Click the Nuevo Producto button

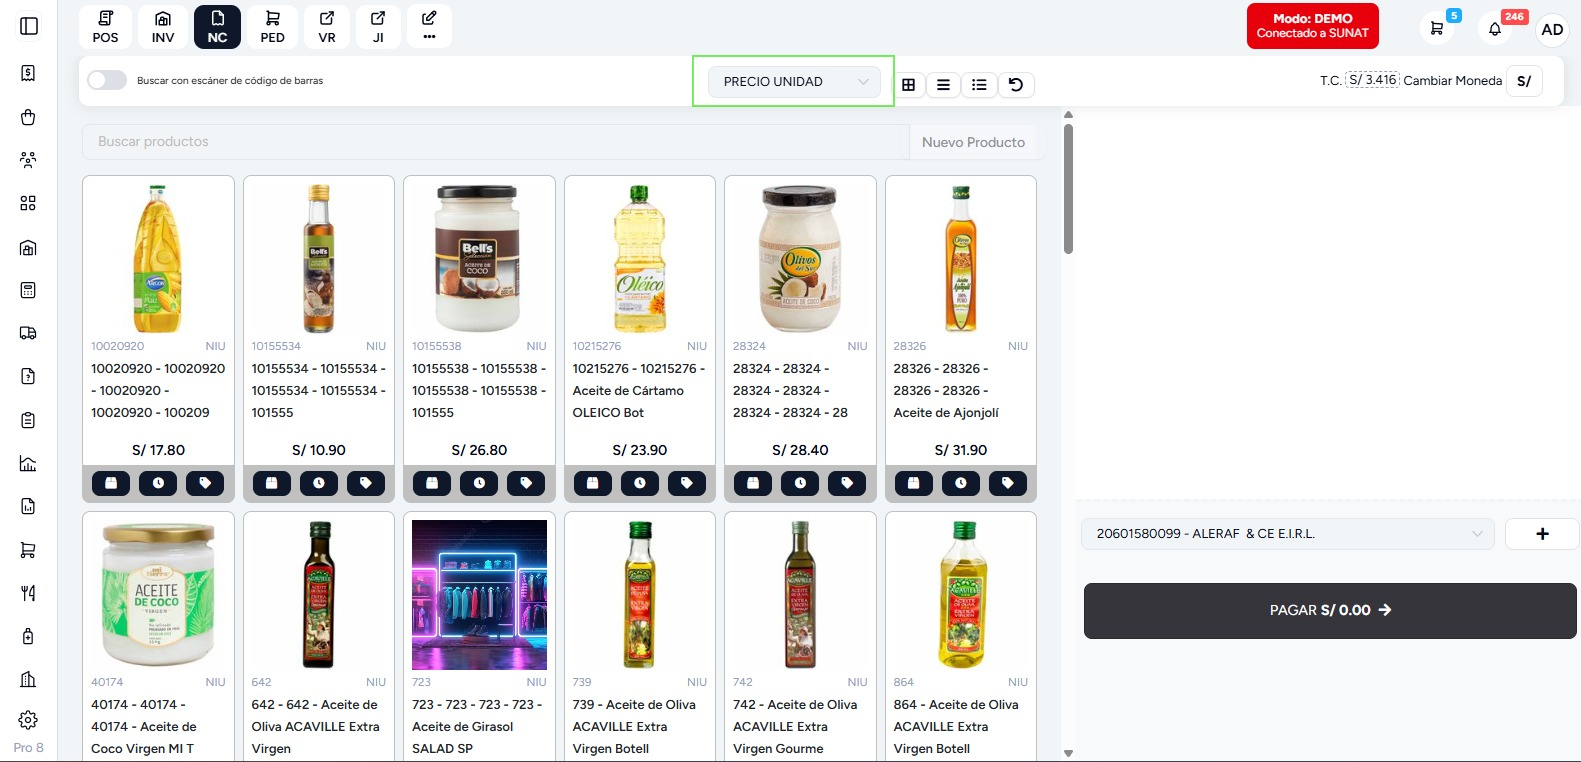tap(973, 142)
